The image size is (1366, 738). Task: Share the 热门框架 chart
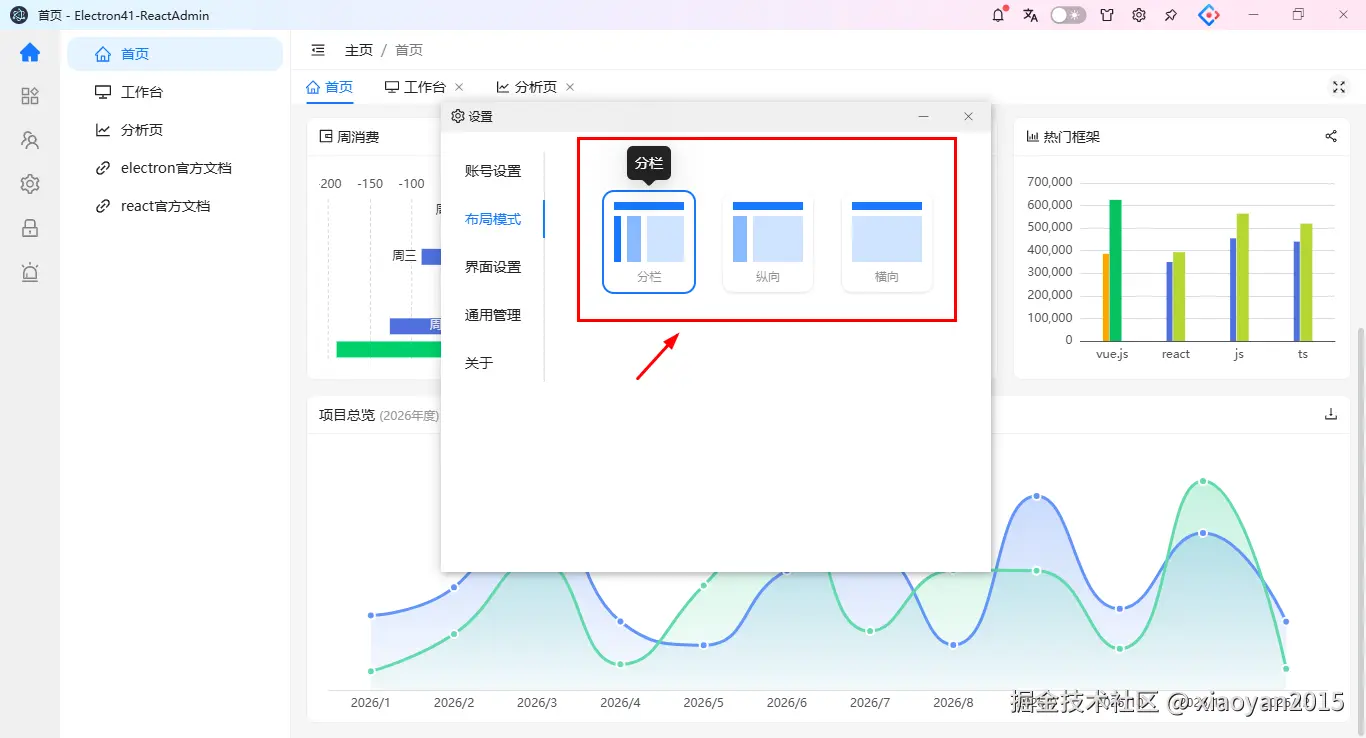coord(1331,136)
